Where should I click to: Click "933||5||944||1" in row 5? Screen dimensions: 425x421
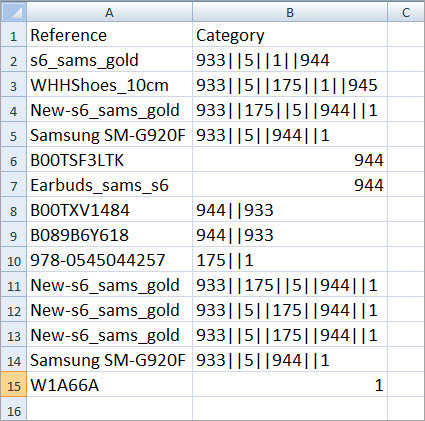point(290,135)
